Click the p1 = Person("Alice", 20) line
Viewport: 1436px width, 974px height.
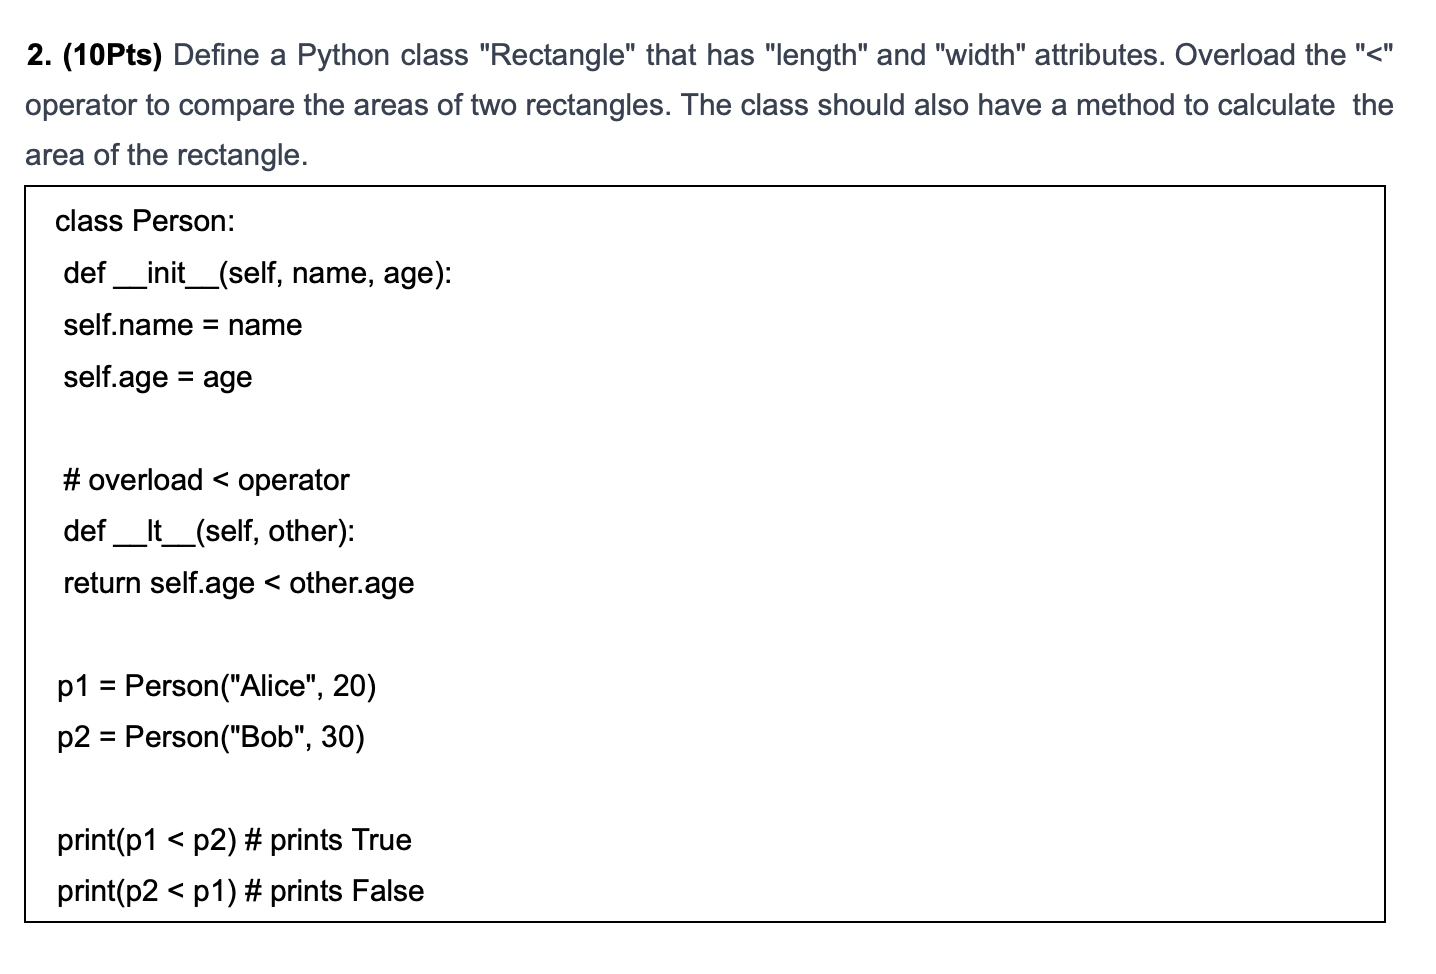[x=217, y=686]
